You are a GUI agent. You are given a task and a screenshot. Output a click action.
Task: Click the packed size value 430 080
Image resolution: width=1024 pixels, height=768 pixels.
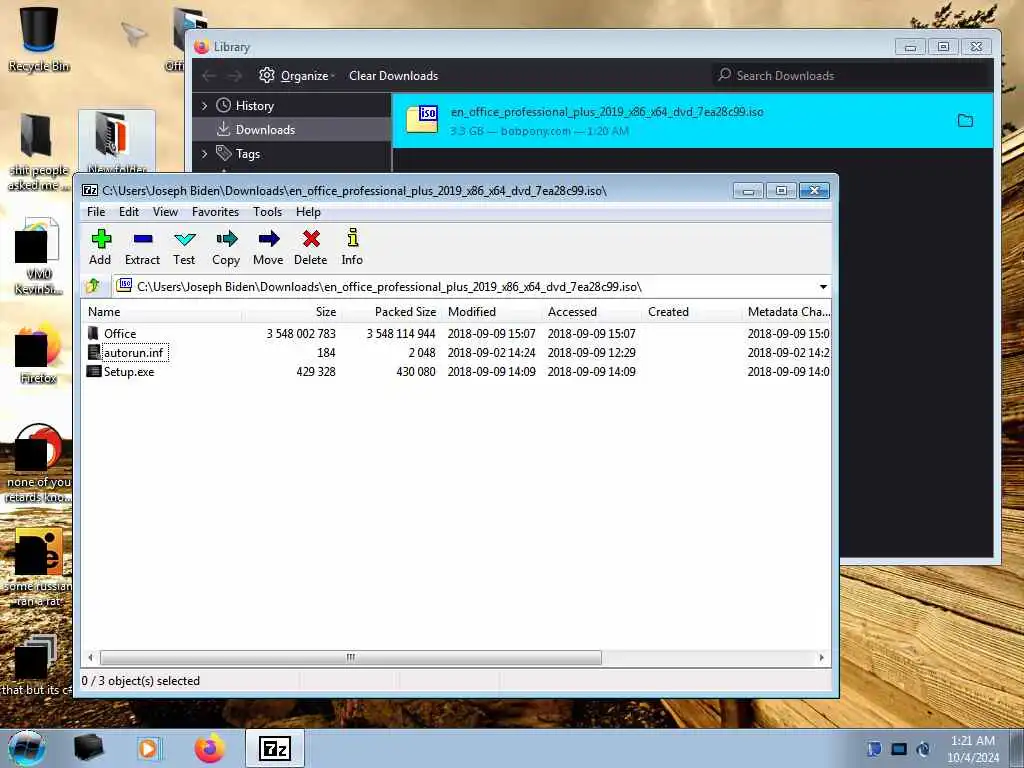coord(415,372)
